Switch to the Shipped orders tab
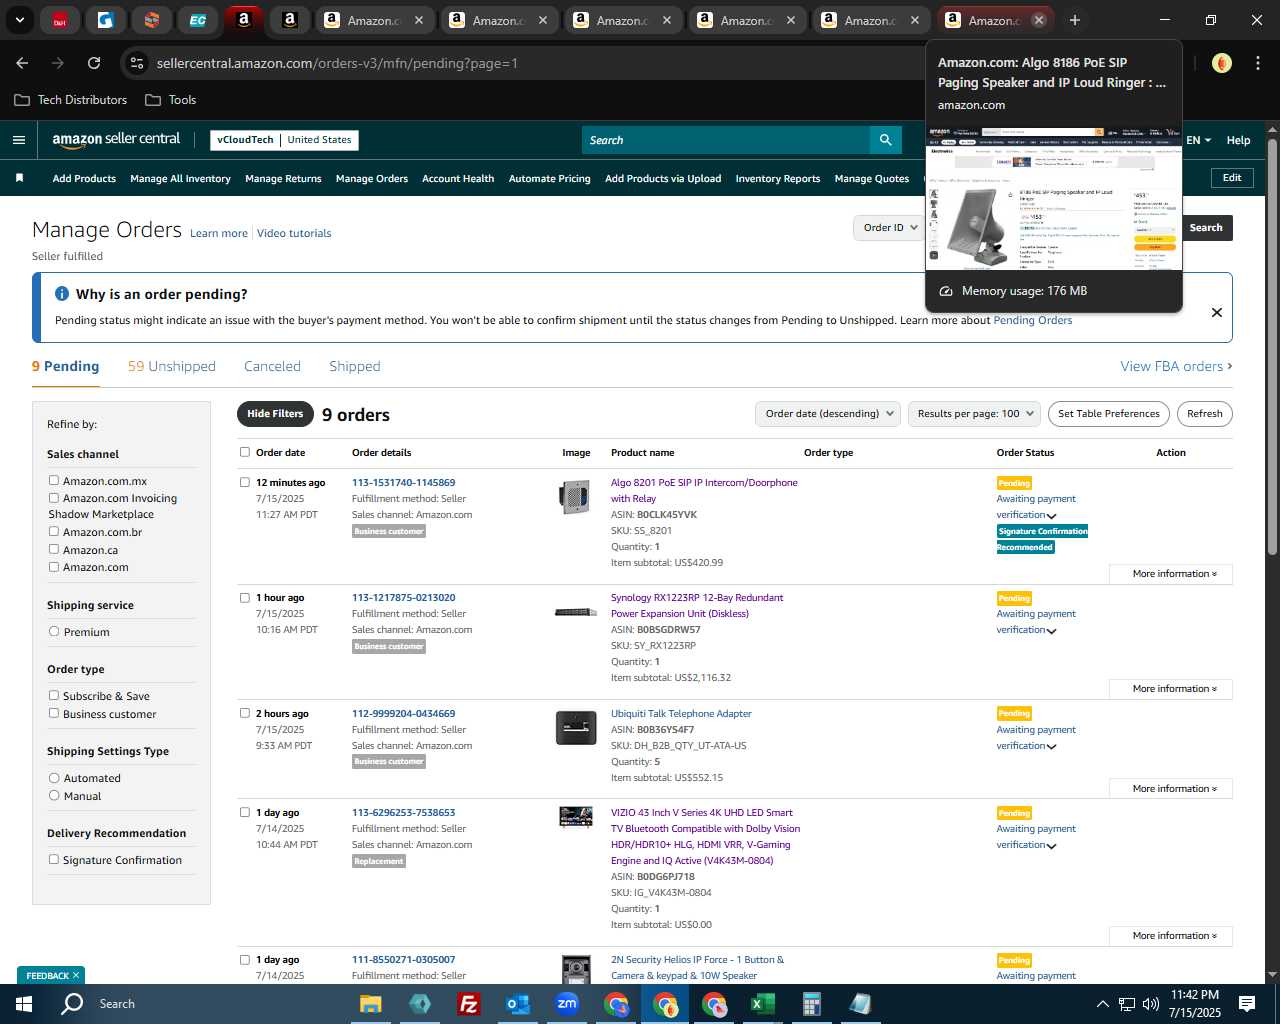The image size is (1280, 1024). point(355,366)
